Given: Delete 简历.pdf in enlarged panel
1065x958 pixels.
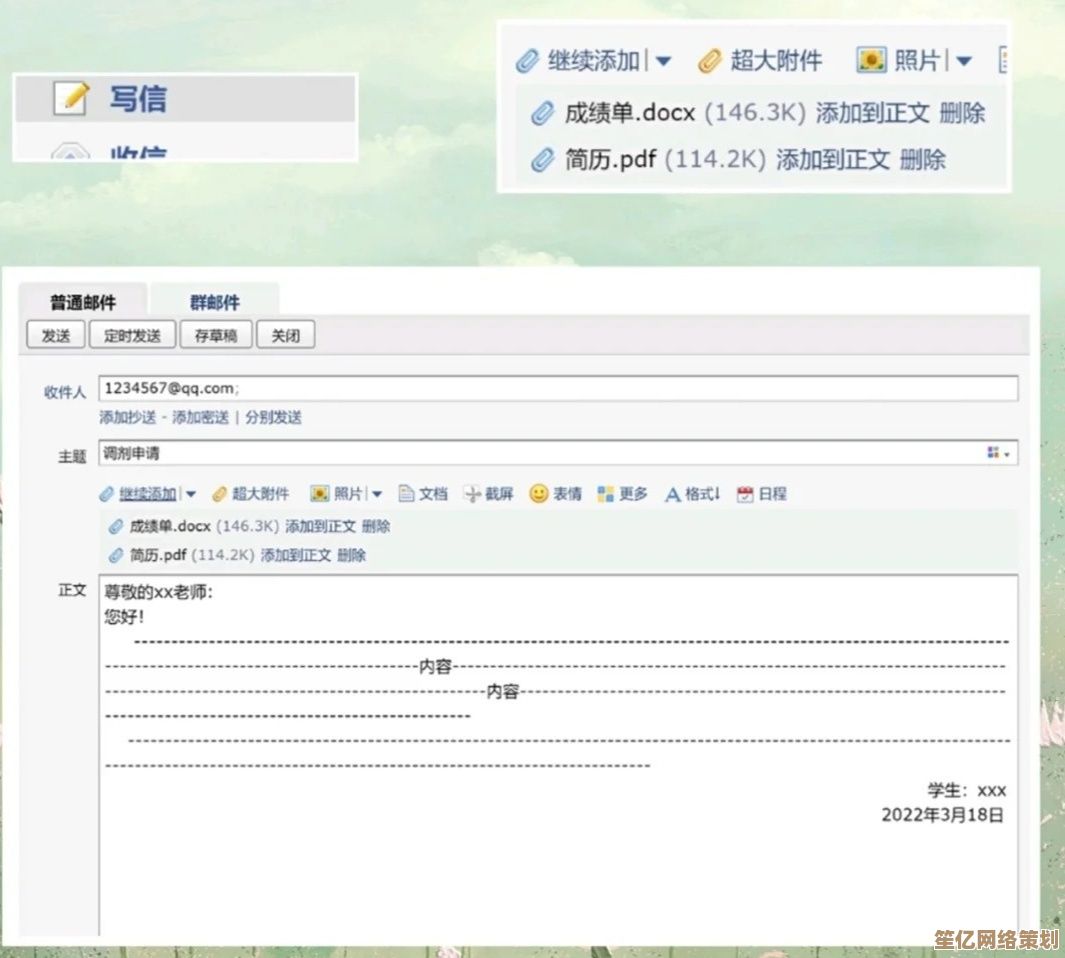Looking at the screenshot, I should (x=922, y=160).
